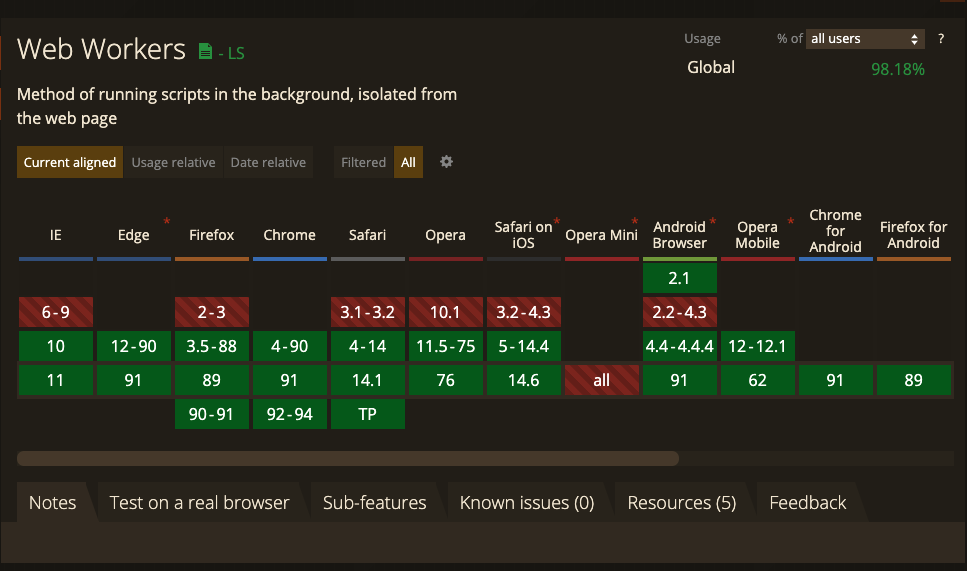Click the Android Browser 2.2-4.3 cell
Screen dimensions: 967x571
[680, 312]
